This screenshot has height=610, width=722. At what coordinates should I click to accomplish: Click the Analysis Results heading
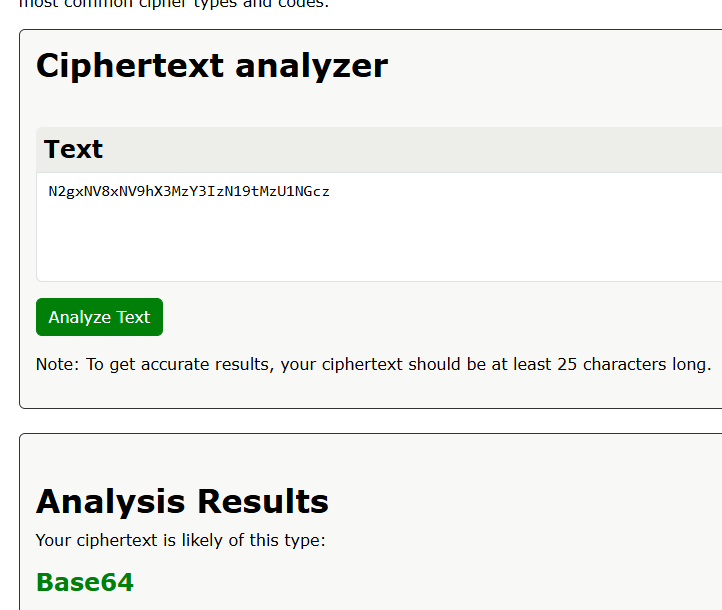(x=182, y=501)
